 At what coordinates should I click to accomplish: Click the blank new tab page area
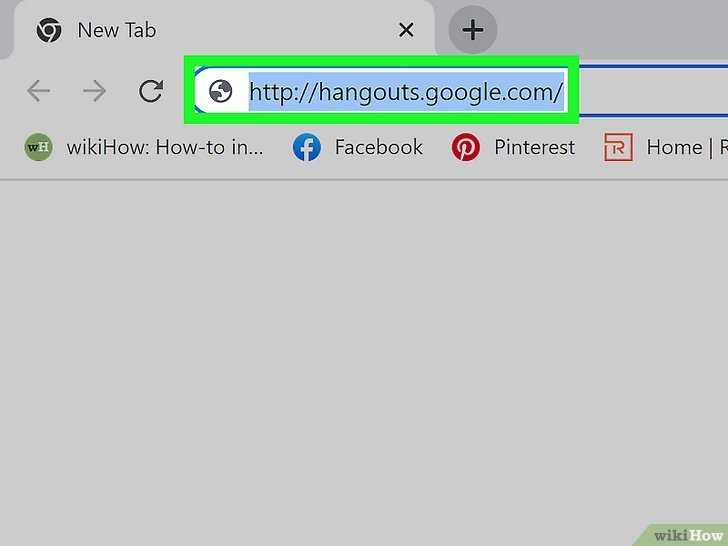coord(364,353)
